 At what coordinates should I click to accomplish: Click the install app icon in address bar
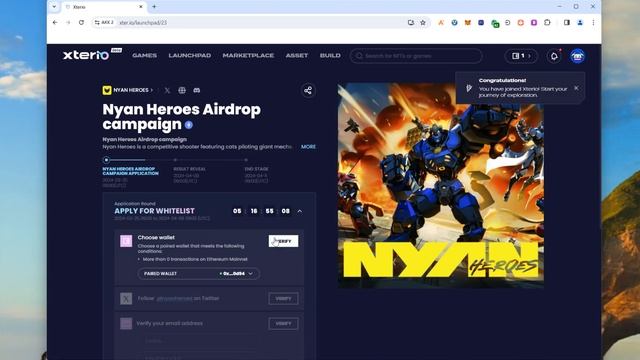coord(411,23)
